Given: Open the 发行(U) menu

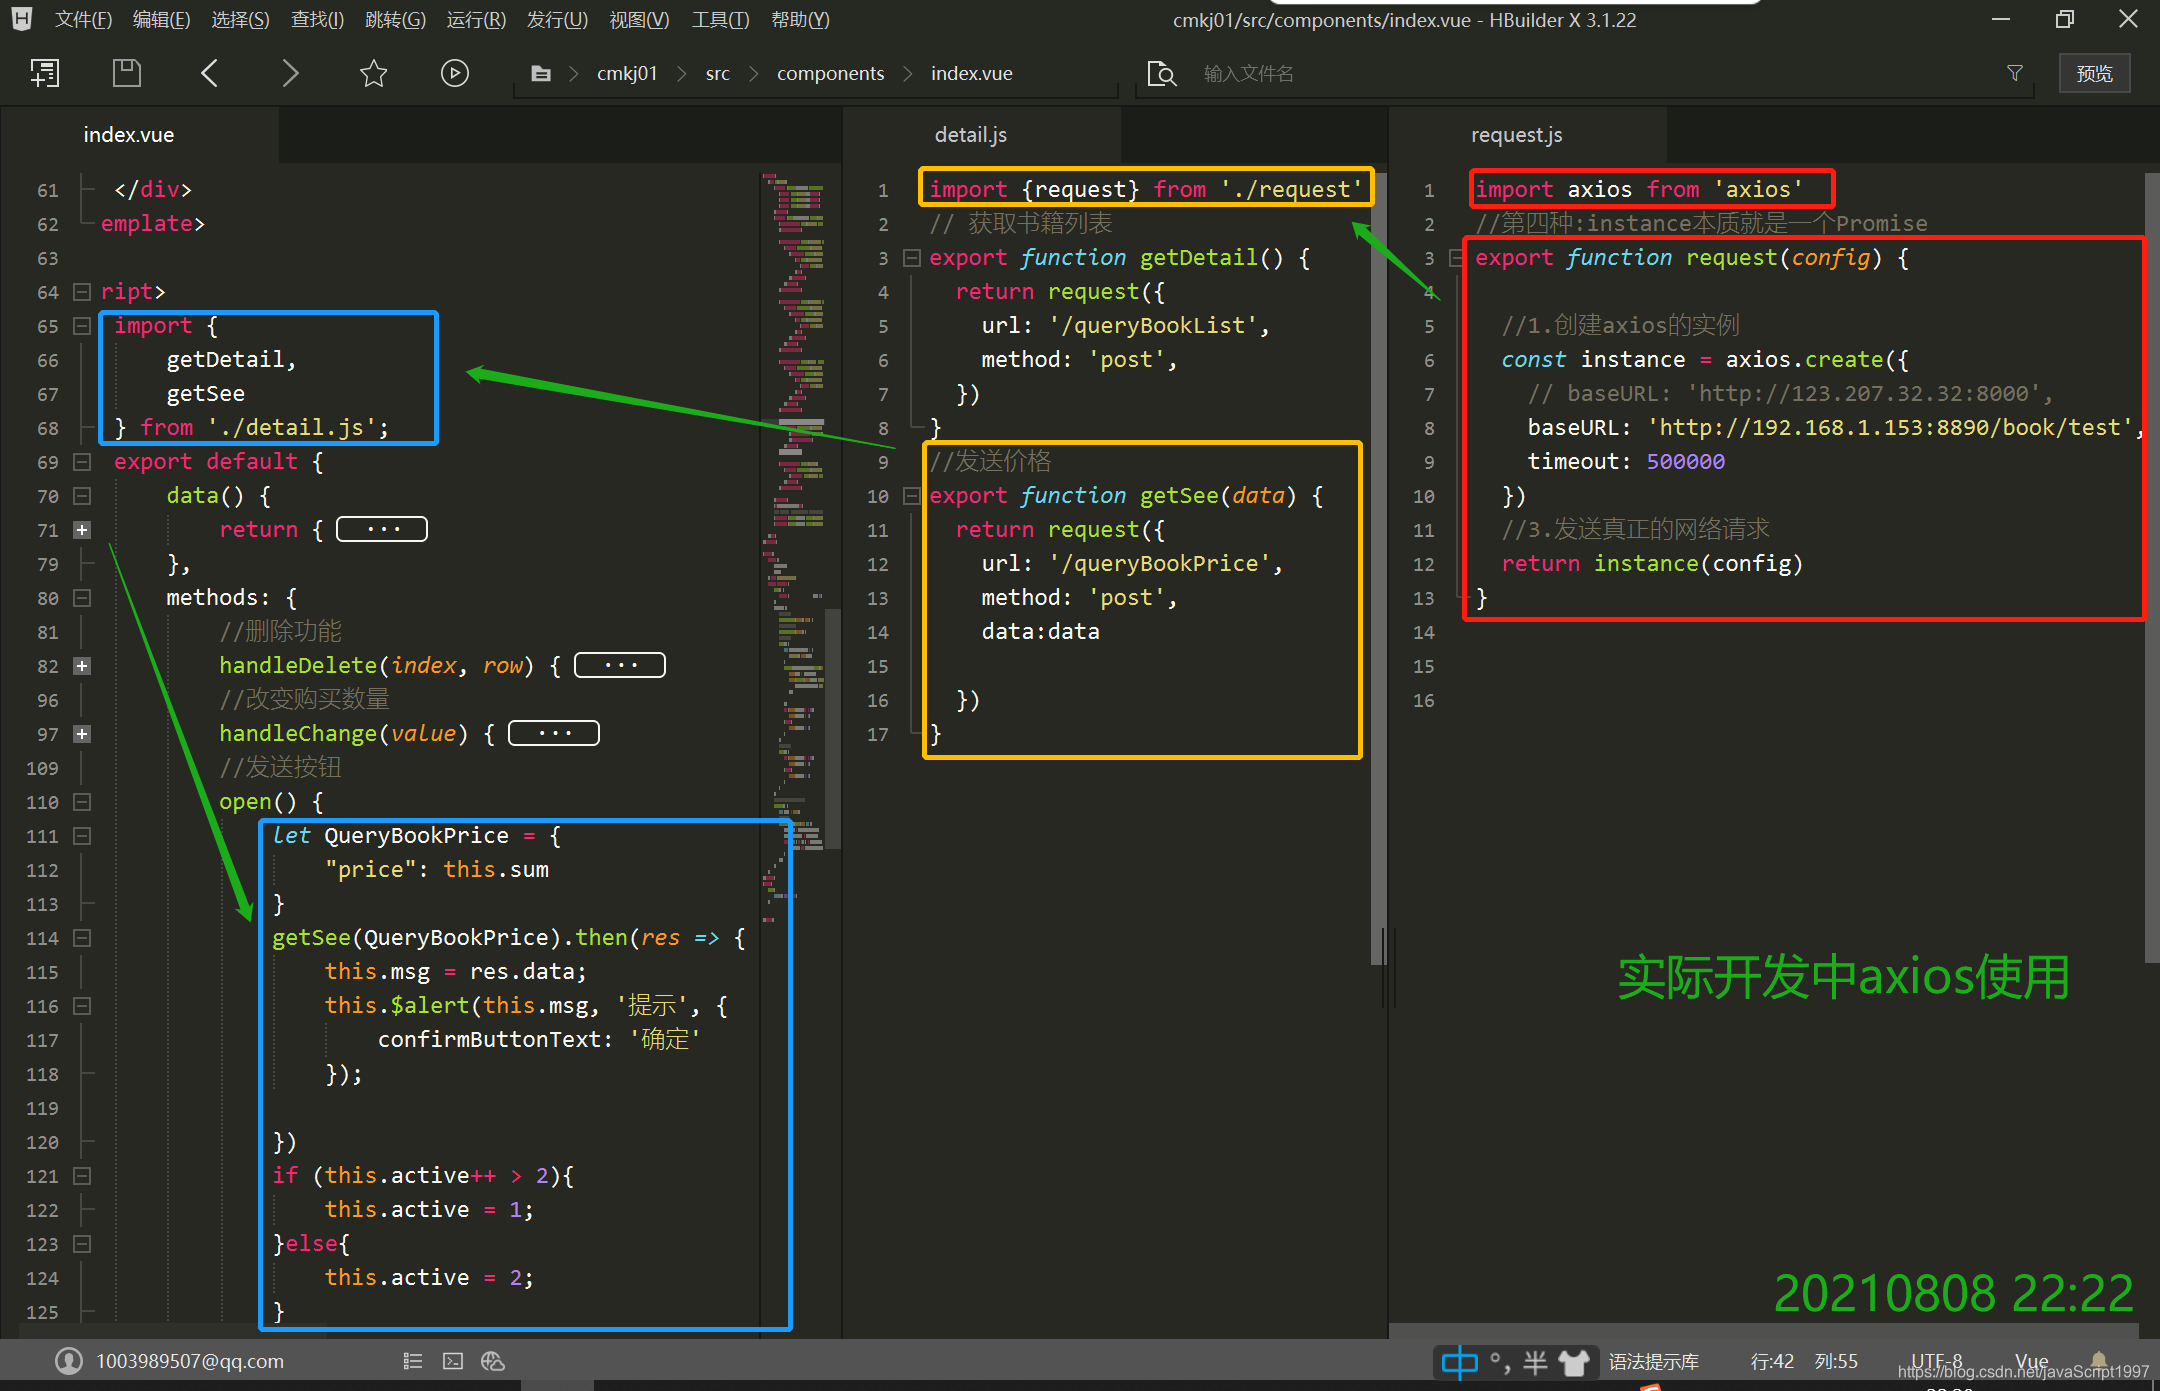Looking at the screenshot, I should (557, 20).
